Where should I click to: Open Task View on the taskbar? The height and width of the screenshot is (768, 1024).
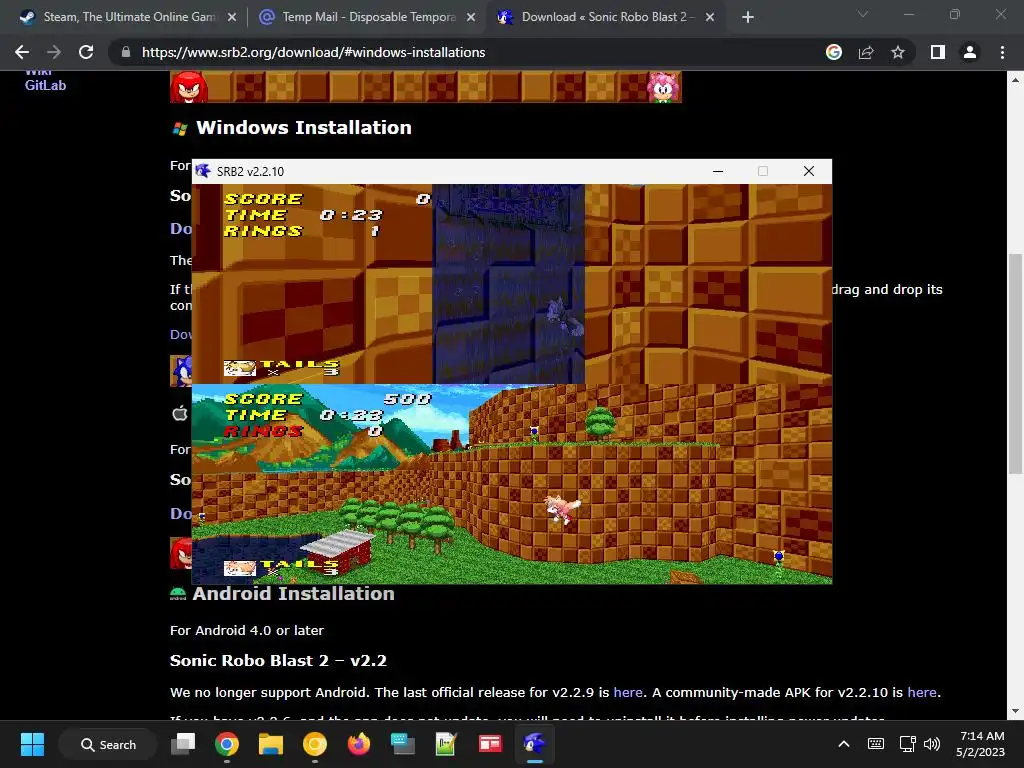click(183, 744)
